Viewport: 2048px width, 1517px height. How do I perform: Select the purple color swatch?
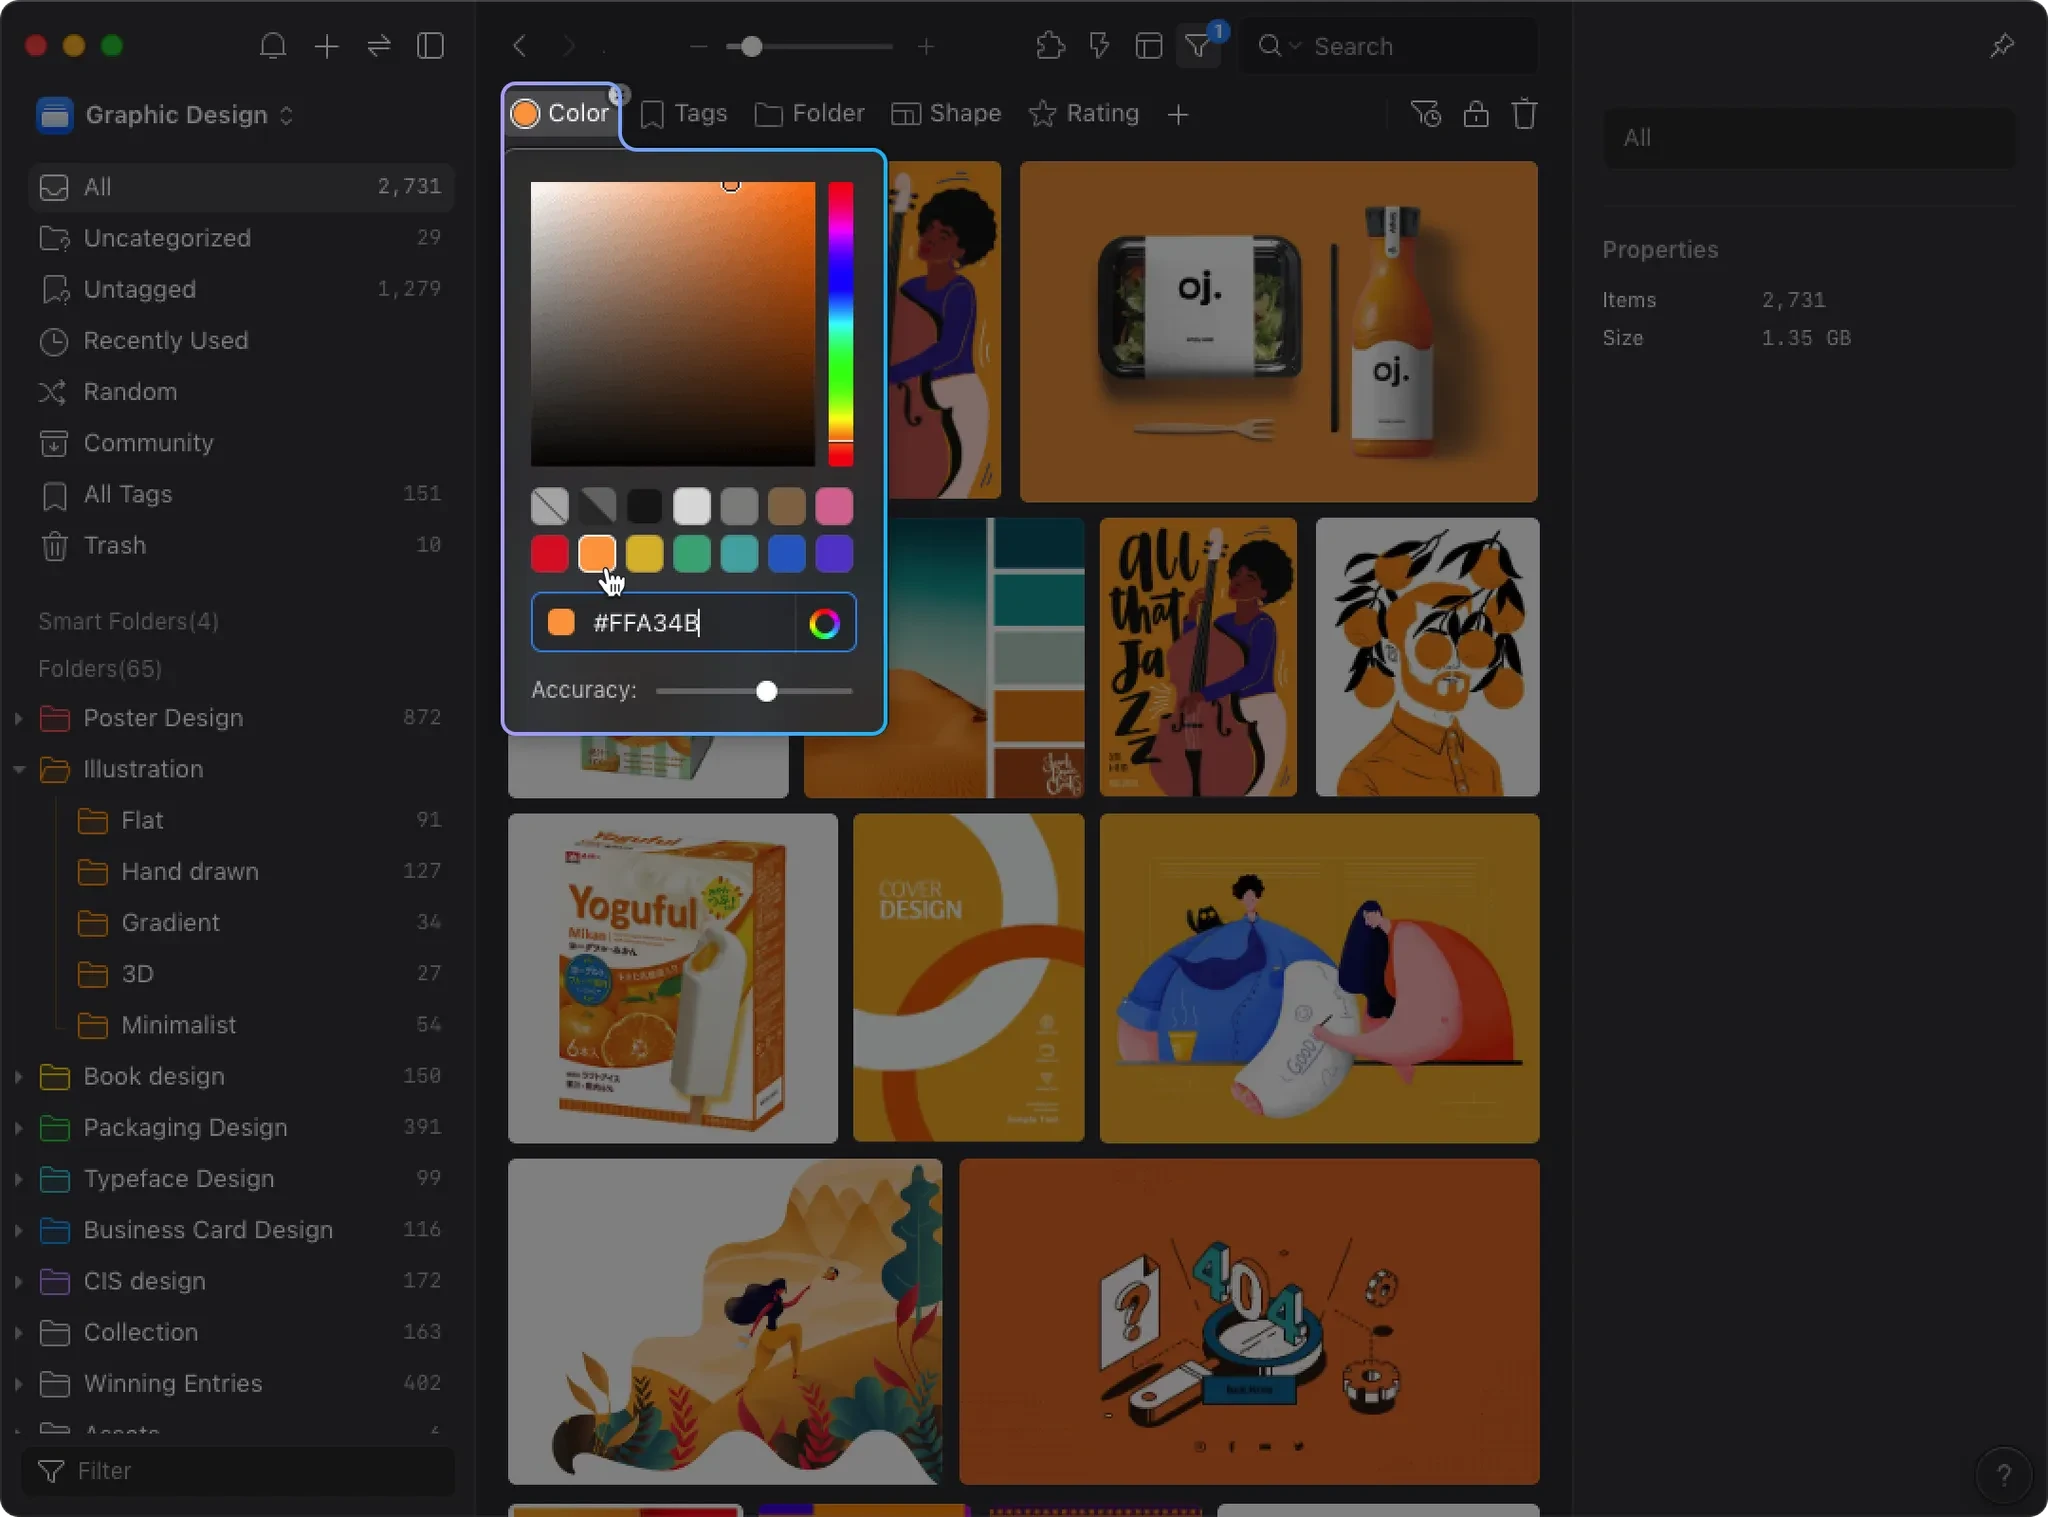(x=835, y=554)
